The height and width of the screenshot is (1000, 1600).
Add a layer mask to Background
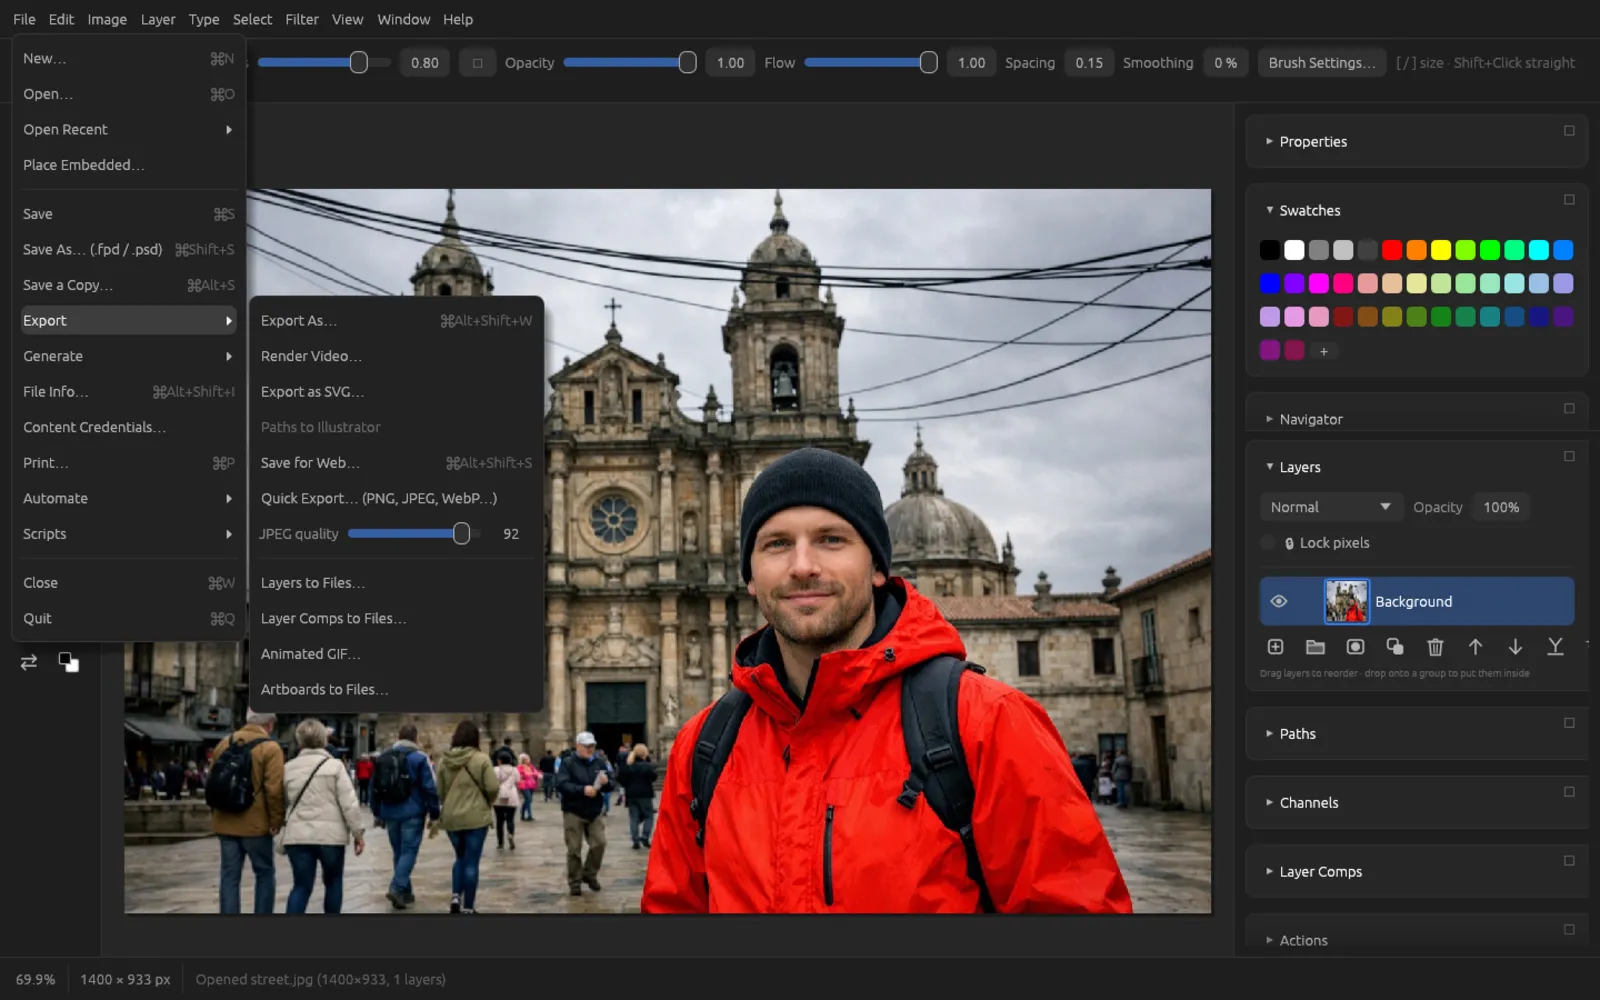pyautogui.click(x=1355, y=647)
